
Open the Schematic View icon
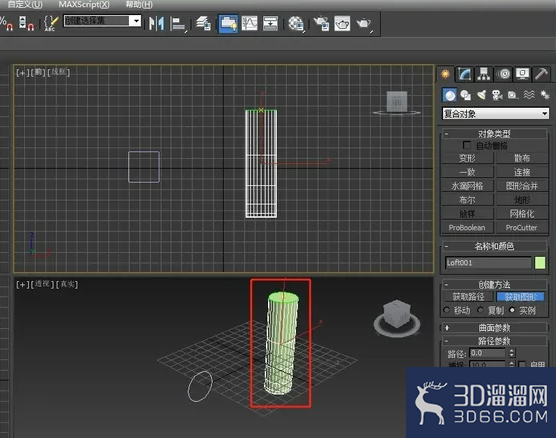click(270, 24)
